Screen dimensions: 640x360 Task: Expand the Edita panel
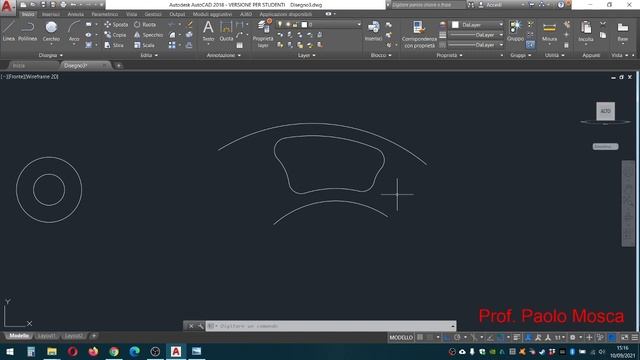[x=149, y=55]
